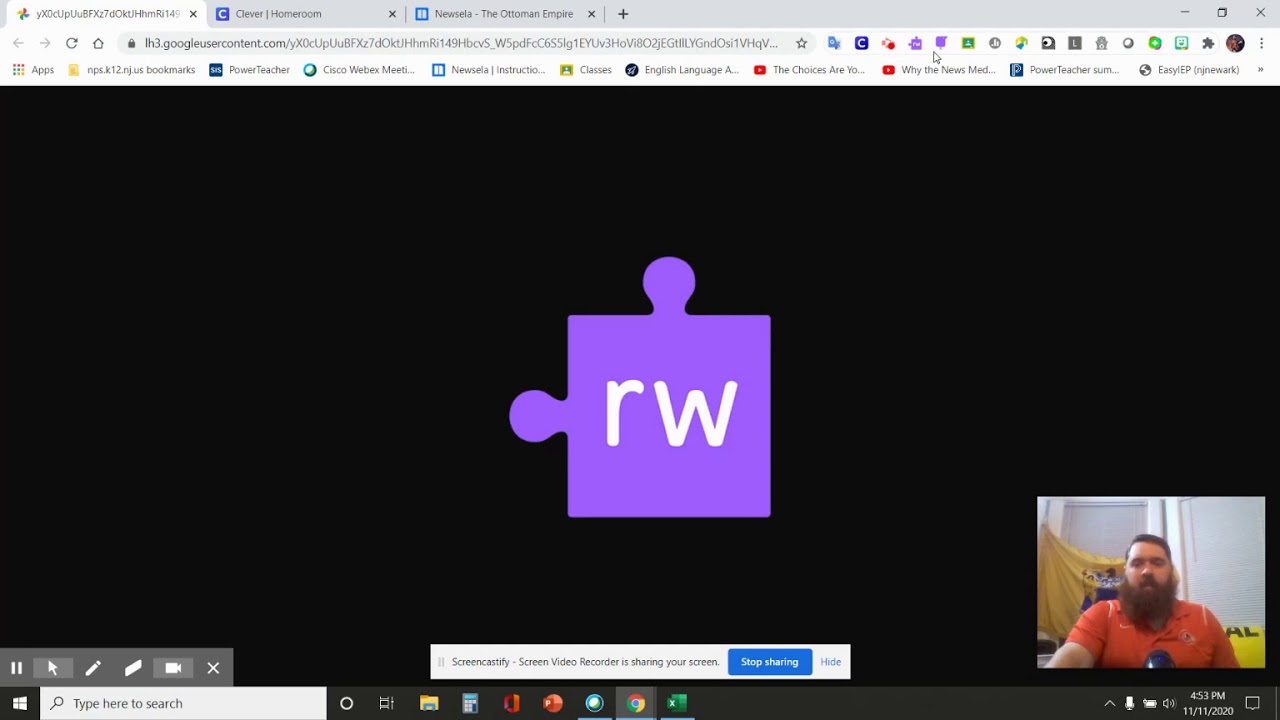Close the Clever | Homeroom tab

tap(392, 14)
